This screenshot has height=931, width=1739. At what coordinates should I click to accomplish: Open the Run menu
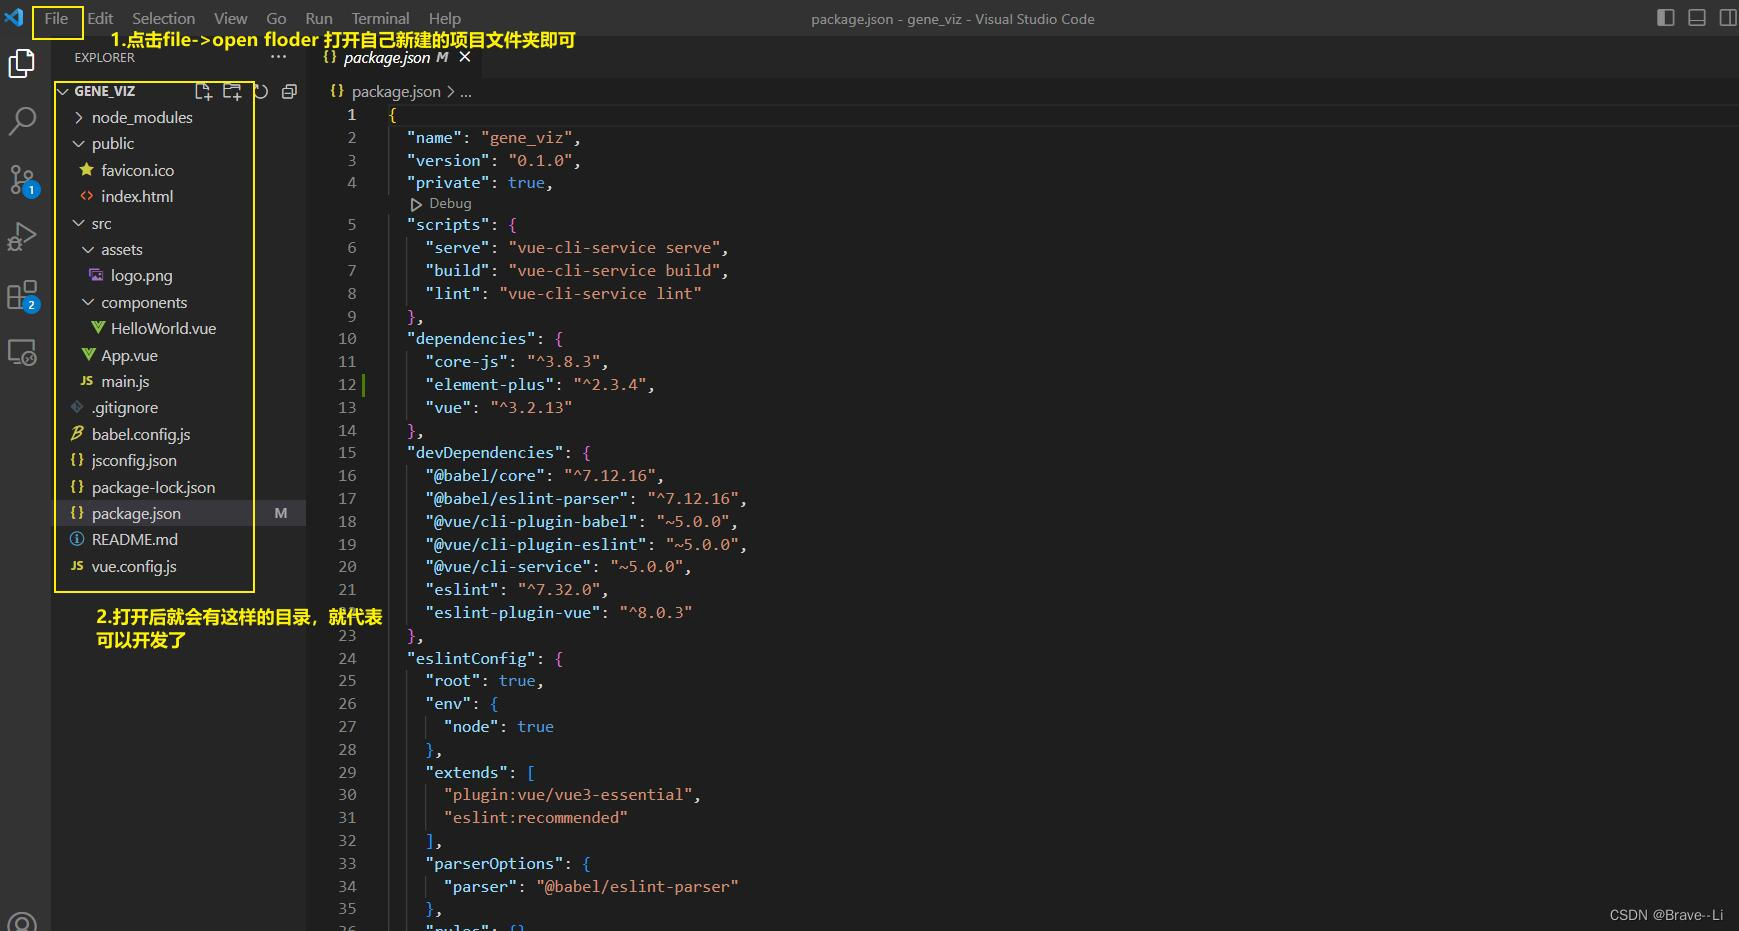pos(319,19)
